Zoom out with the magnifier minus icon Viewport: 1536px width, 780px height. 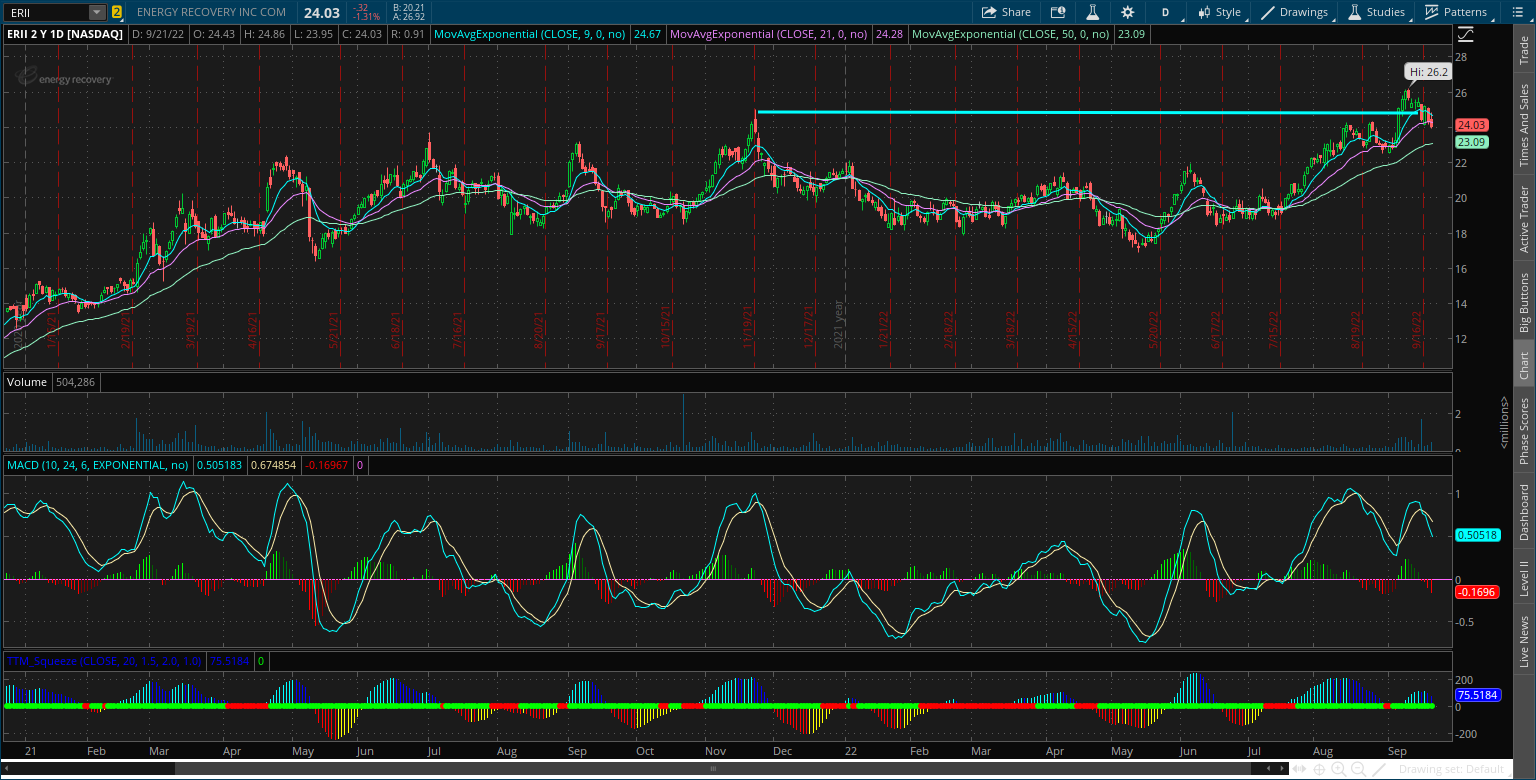pyautogui.click(x=1359, y=769)
